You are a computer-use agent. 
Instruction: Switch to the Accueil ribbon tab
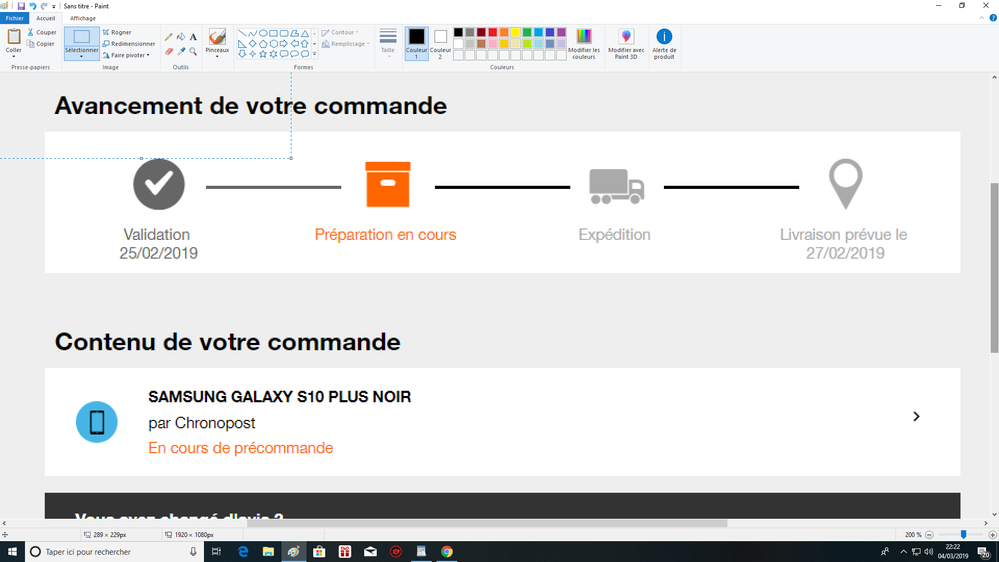pos(45,18)
